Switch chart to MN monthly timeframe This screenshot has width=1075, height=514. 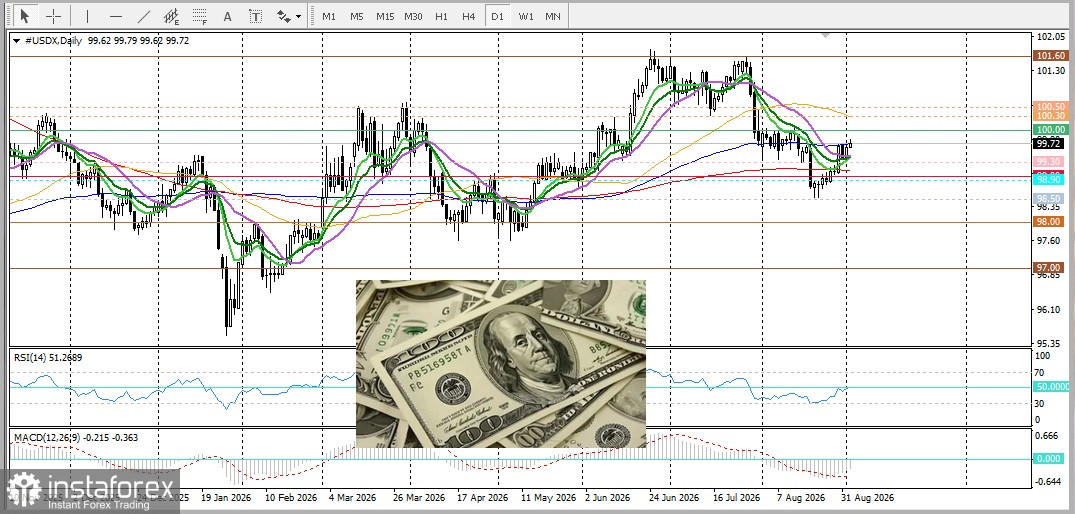point(553,16)
